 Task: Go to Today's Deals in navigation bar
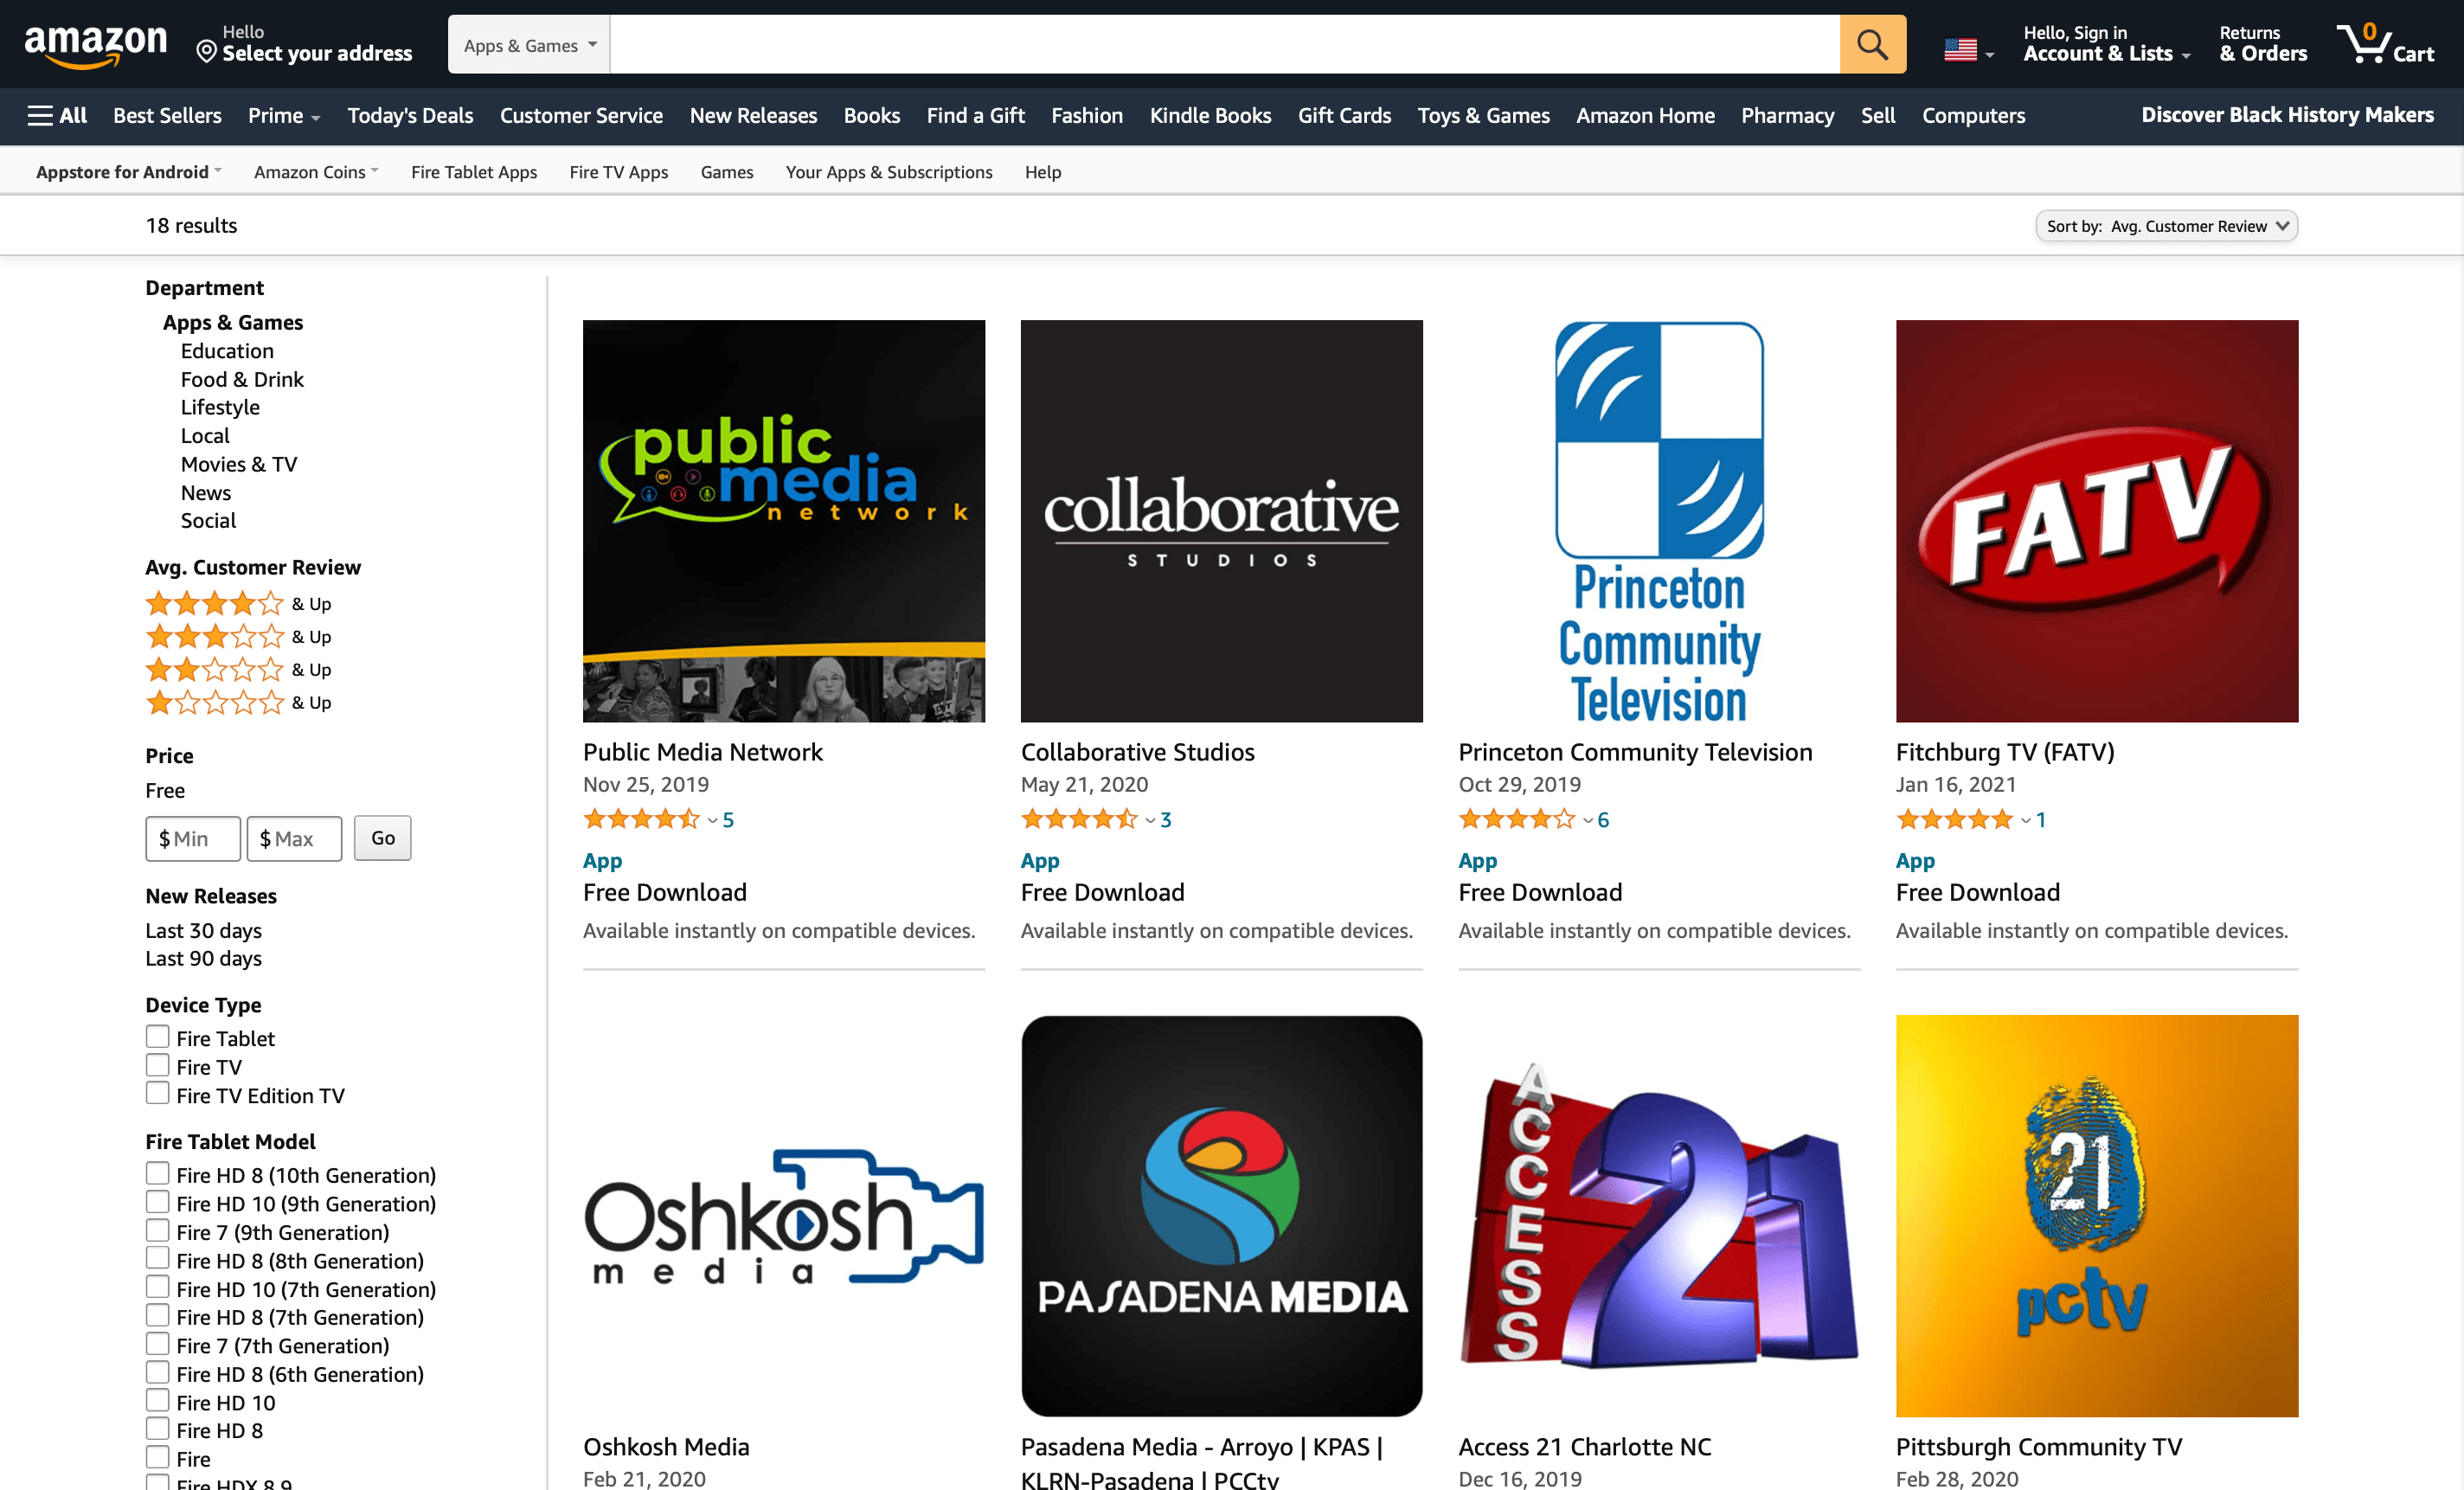pyautogui.click(x=410, y=116)
